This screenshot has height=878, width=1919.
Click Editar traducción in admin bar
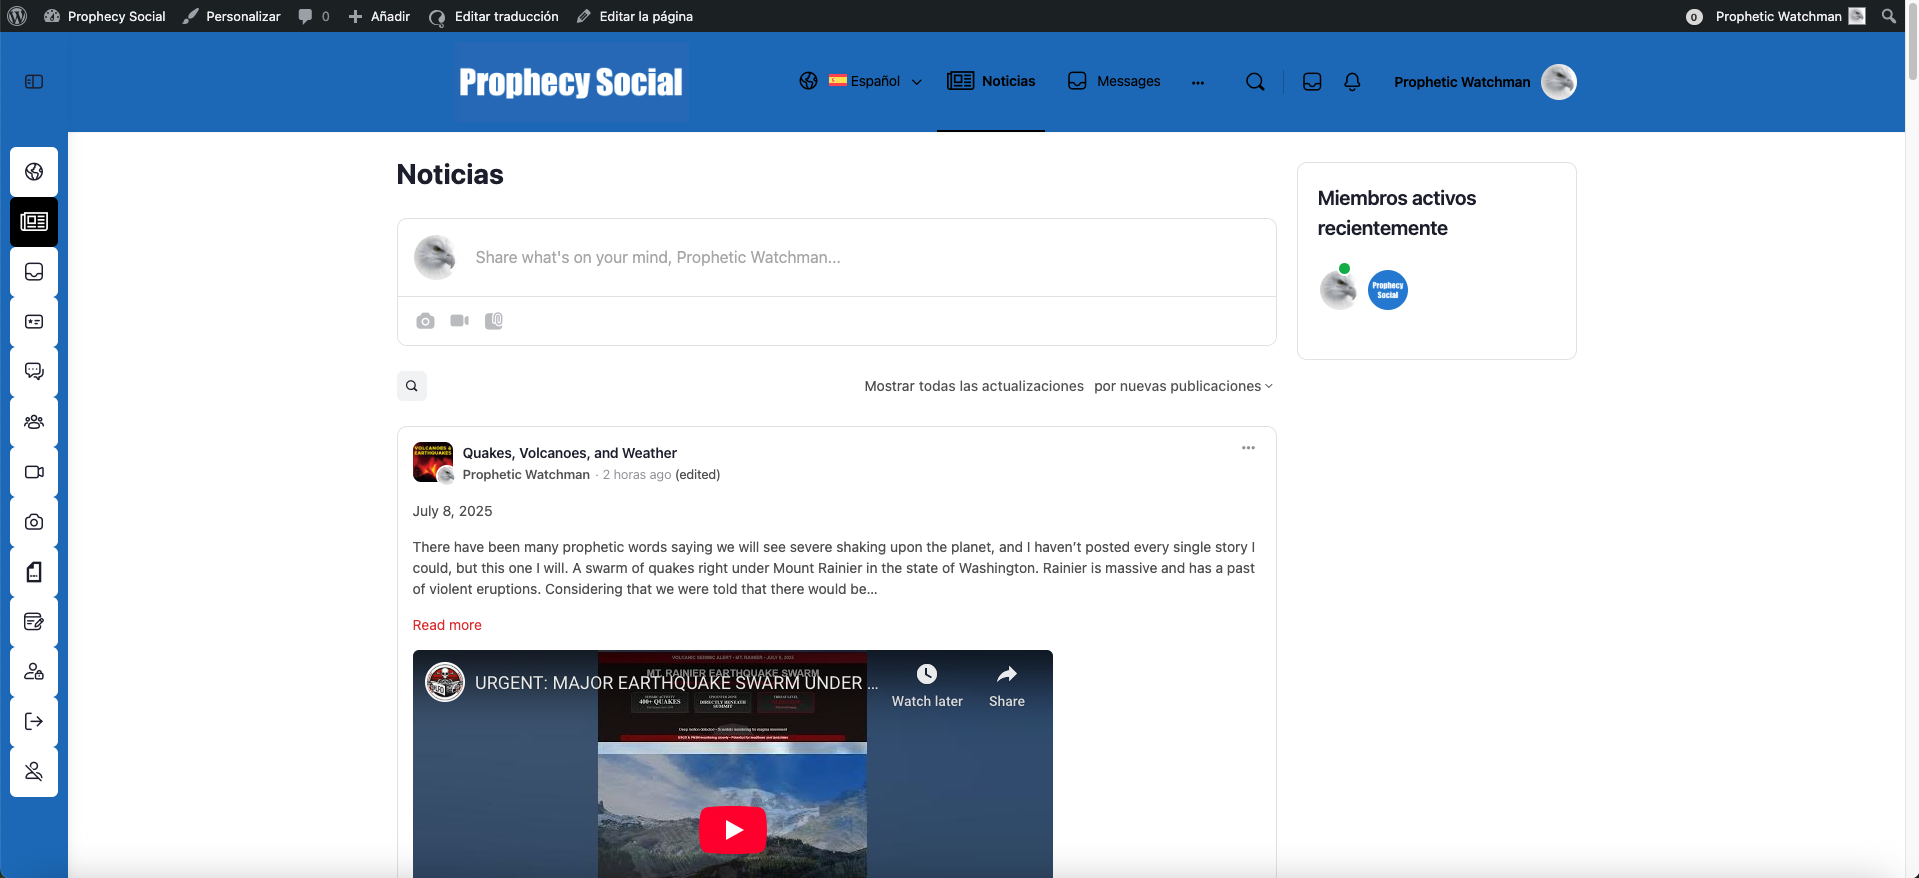pos(494,16)
